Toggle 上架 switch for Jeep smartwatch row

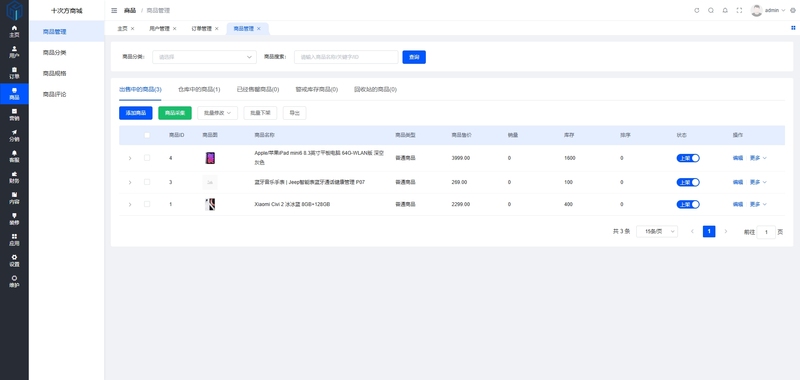[x=688, y=182]
